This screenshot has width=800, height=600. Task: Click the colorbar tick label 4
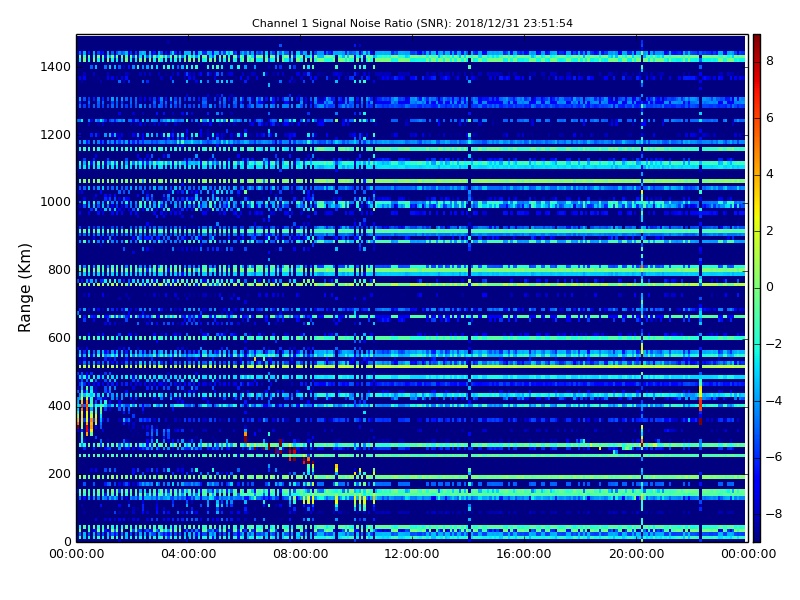(x=770, y=174)
